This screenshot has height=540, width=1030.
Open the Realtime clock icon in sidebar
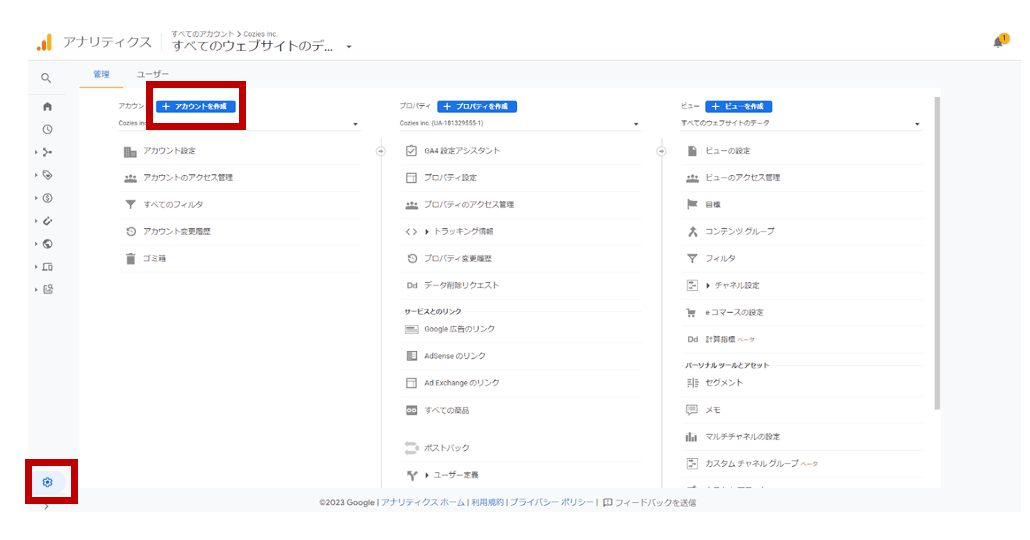click(47, 129)
